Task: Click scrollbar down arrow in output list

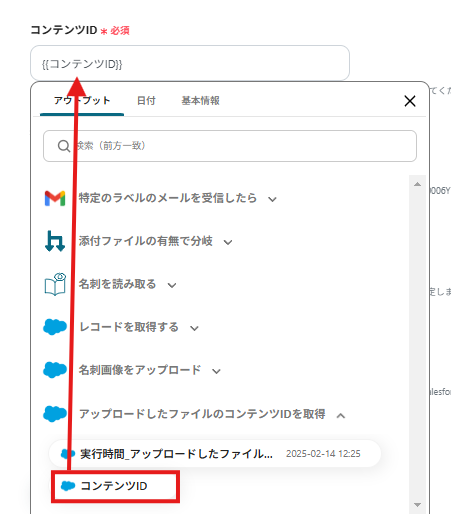Action: pyautogui.click(x=417, y=505)
